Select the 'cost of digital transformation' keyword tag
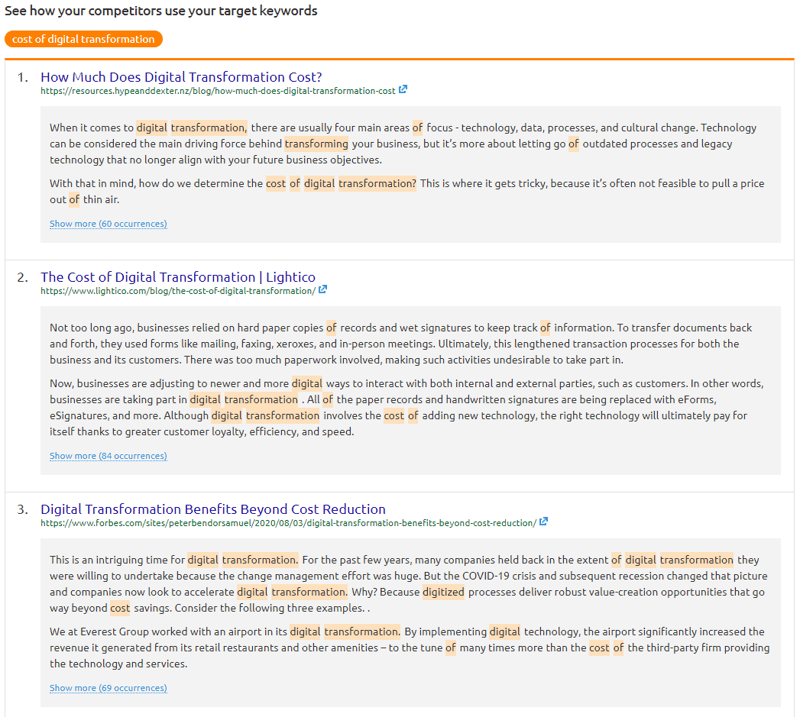The height and width of the screenshot is (717, 800). click(83, 39)
